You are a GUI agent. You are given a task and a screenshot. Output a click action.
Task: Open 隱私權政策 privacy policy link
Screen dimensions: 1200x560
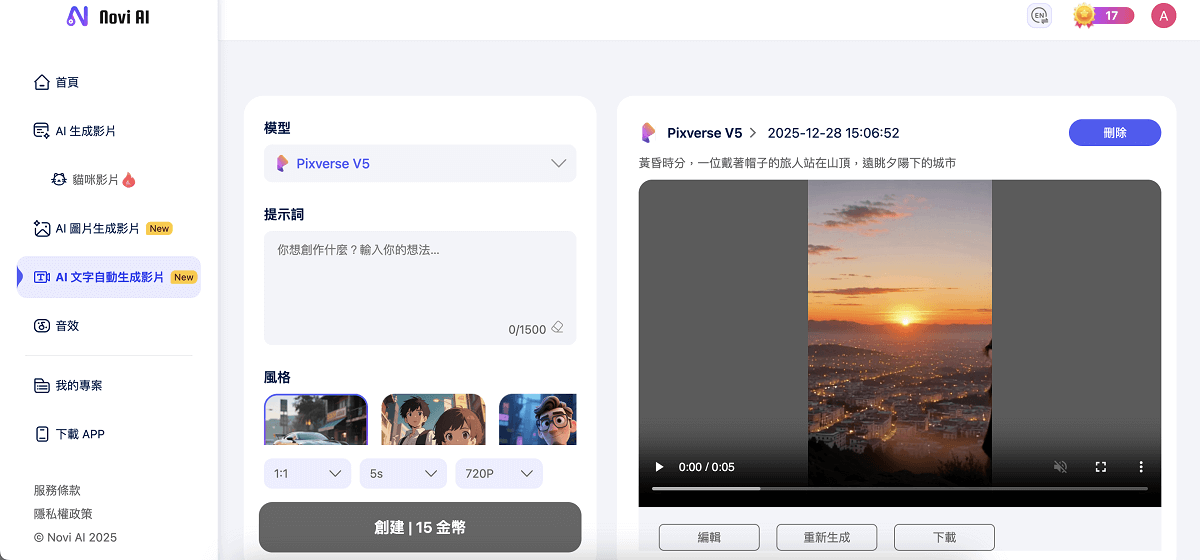click(x=63, y=513)
